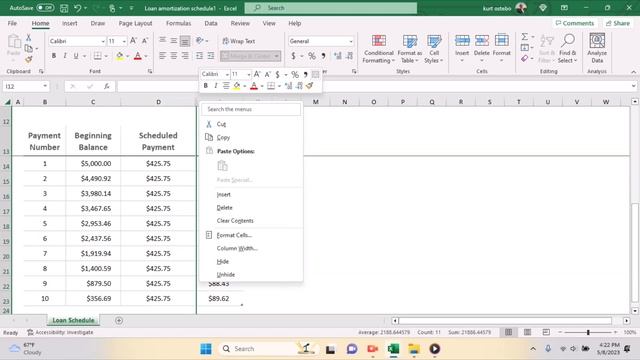
Task: Click the mini toolbar Font Color A
Action: [253, 86]
